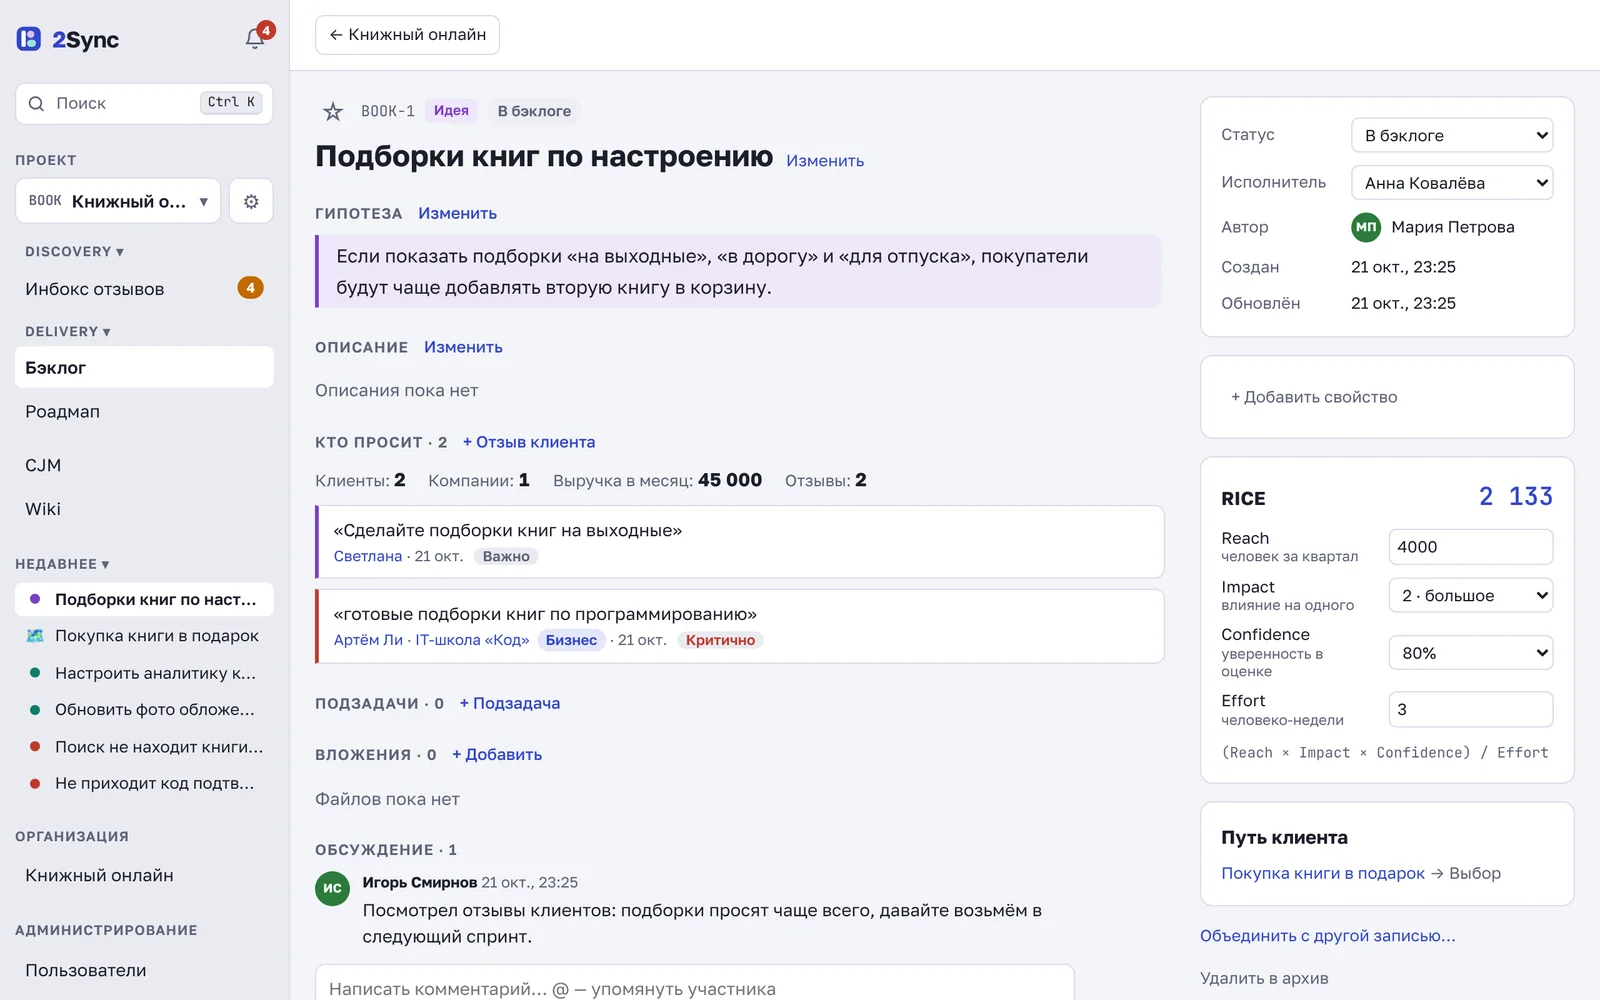Click the map icon beside Покупка книги в подарок
Viewport: 1600px width, 1000px height.
35,635
